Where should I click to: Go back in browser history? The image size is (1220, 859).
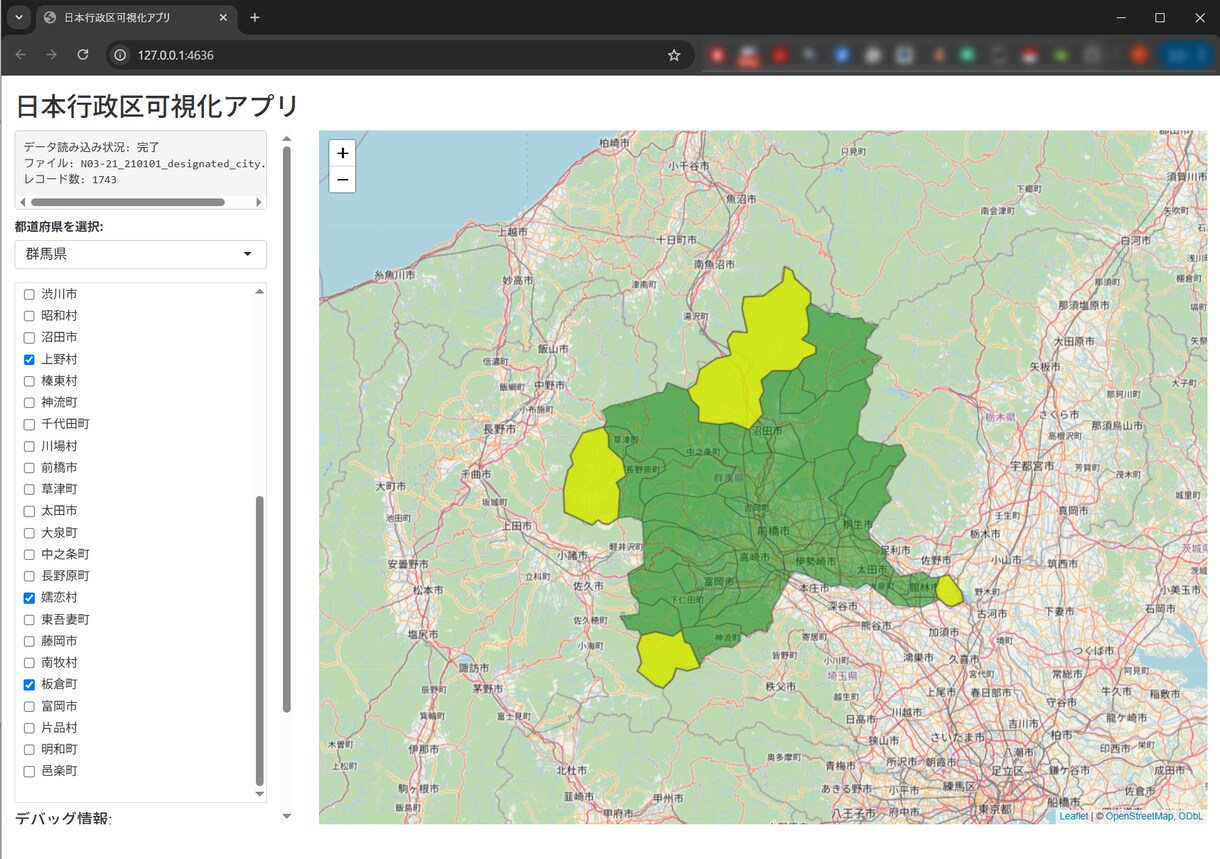[x=21, y=55]
